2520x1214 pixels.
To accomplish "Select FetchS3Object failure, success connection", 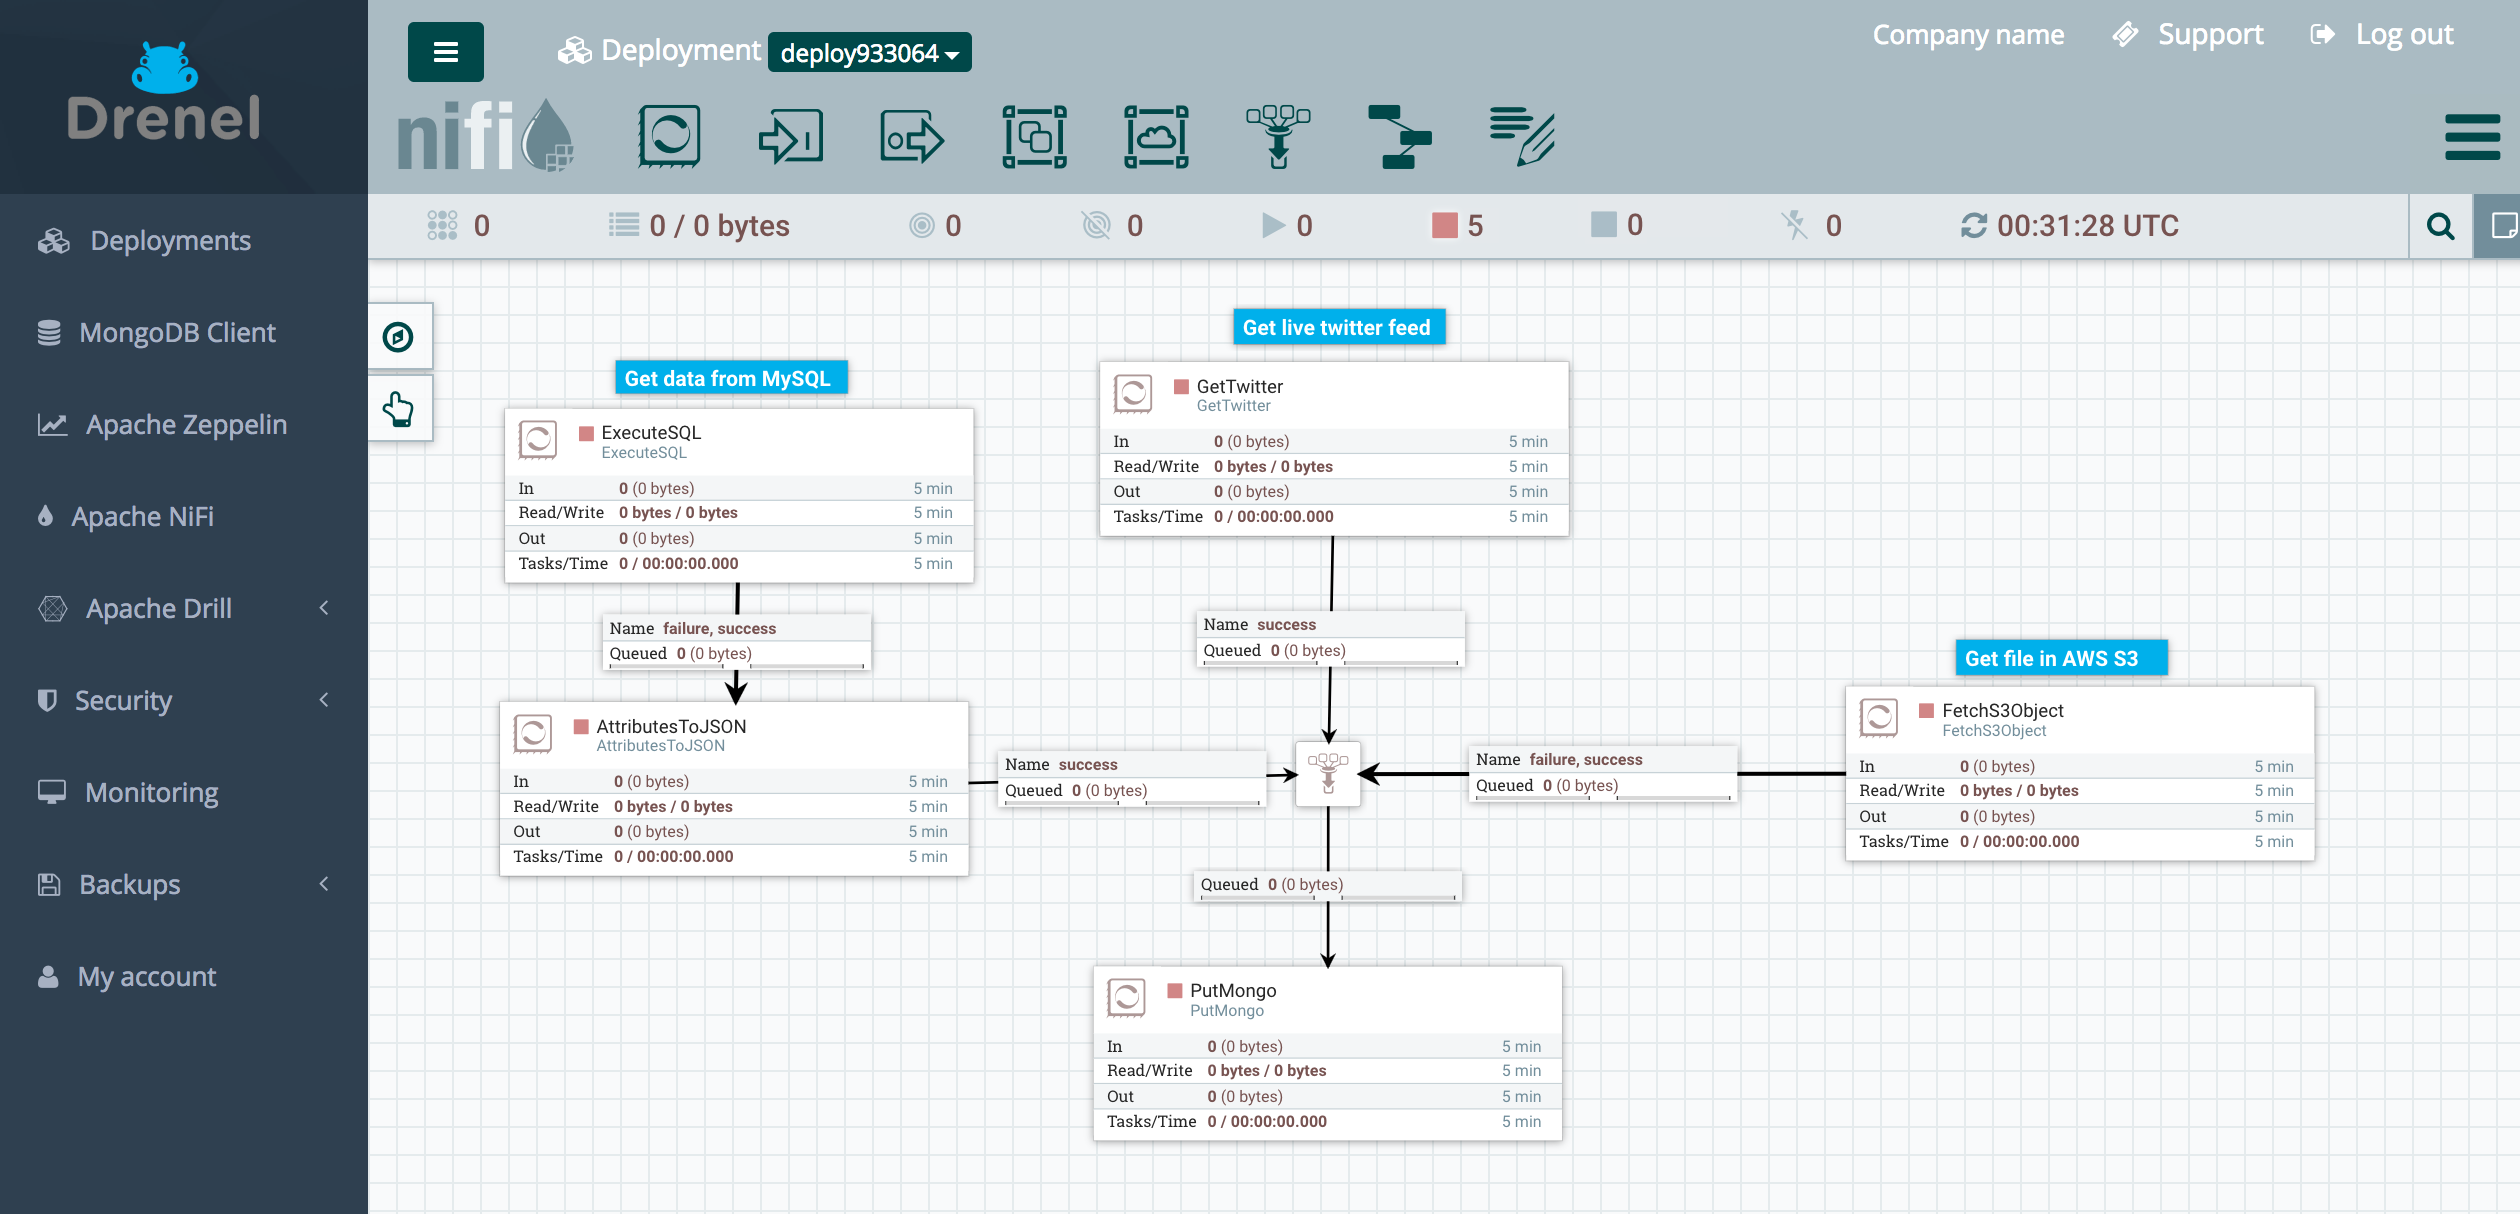I will [x=1603, y=773].
